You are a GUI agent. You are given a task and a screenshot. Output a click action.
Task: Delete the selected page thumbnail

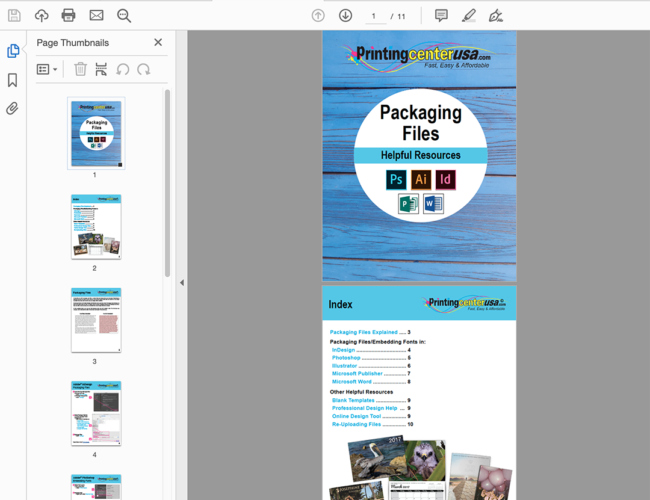click(x=80, y=69)
